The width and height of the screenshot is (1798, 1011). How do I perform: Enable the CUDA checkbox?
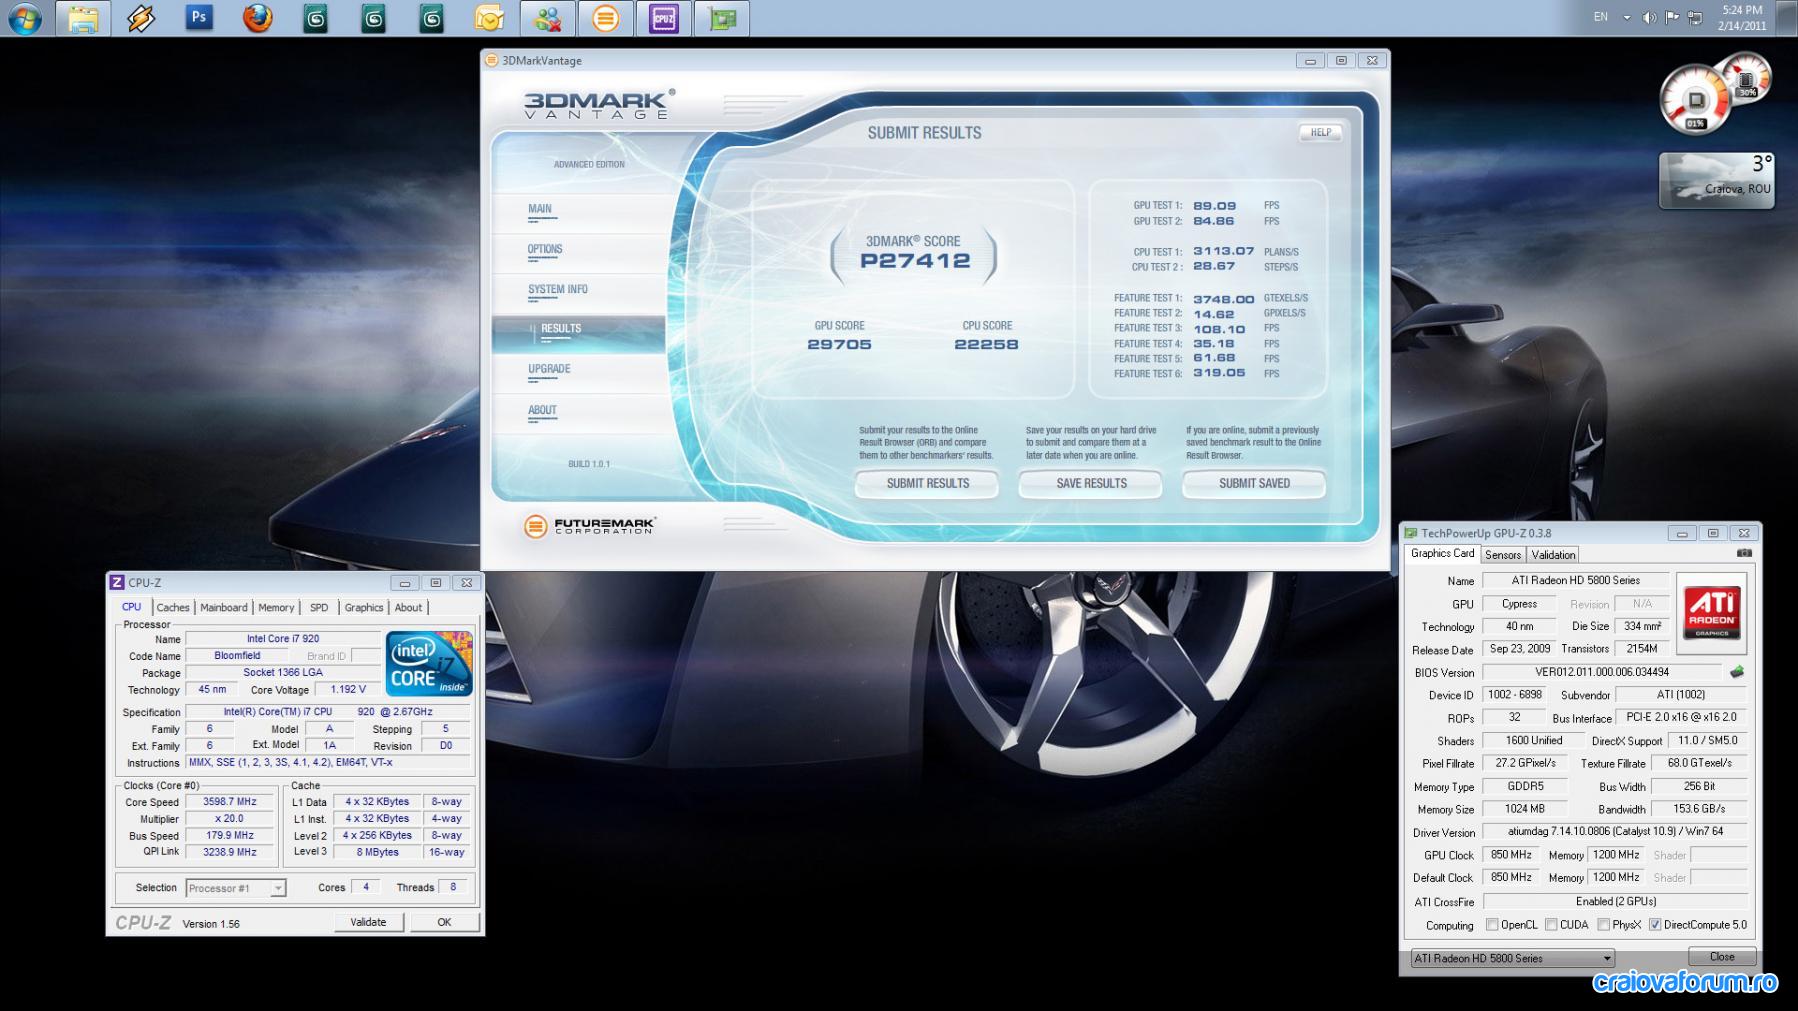1551,925
